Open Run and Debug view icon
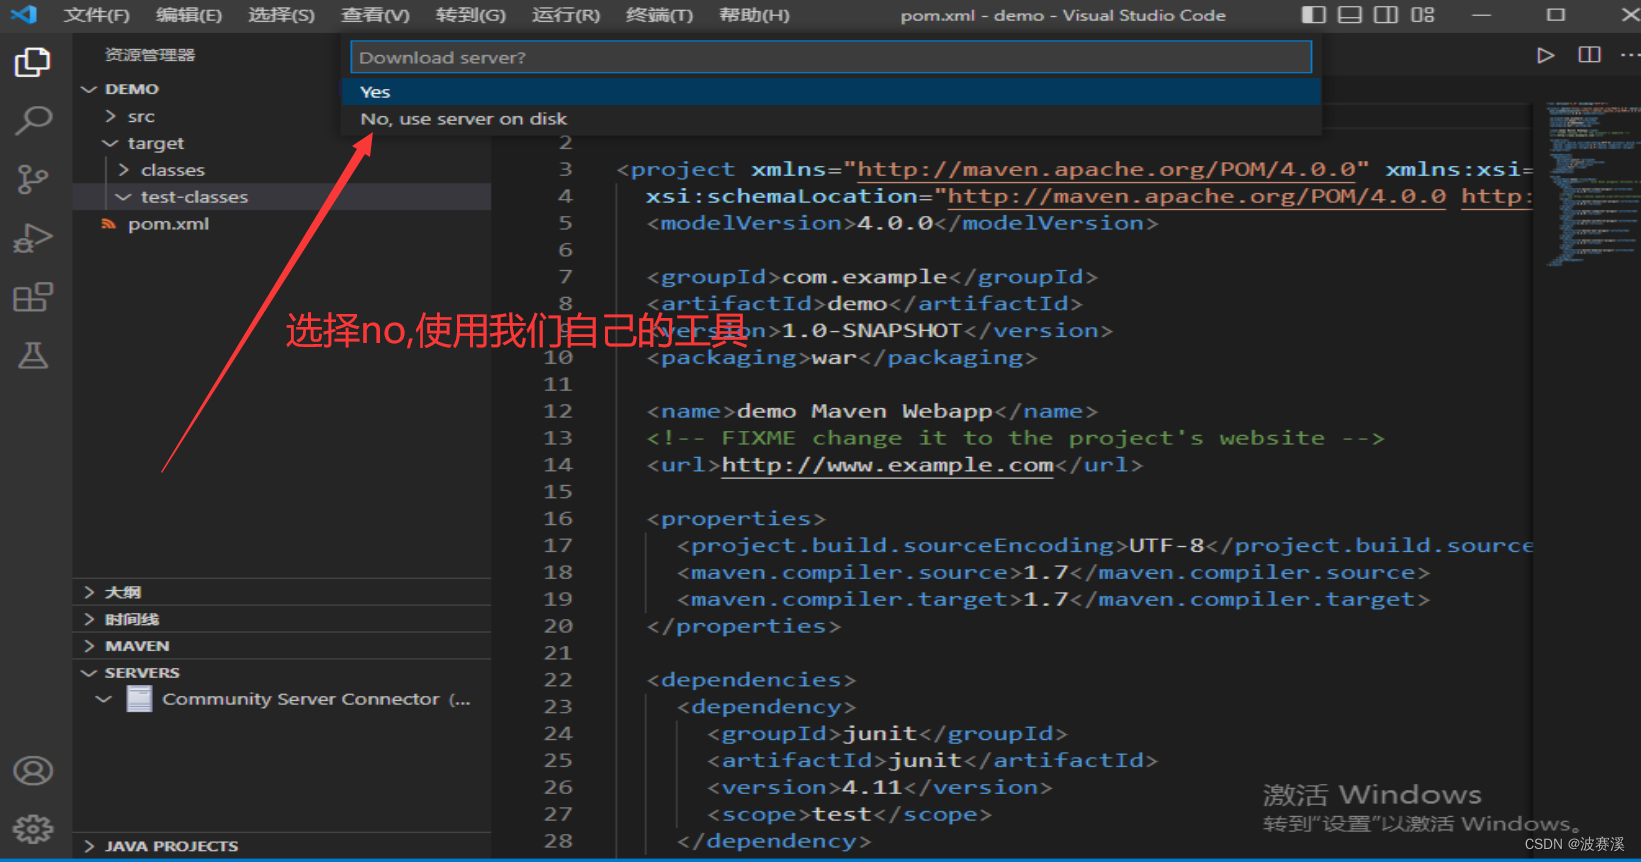 [33, 239]
